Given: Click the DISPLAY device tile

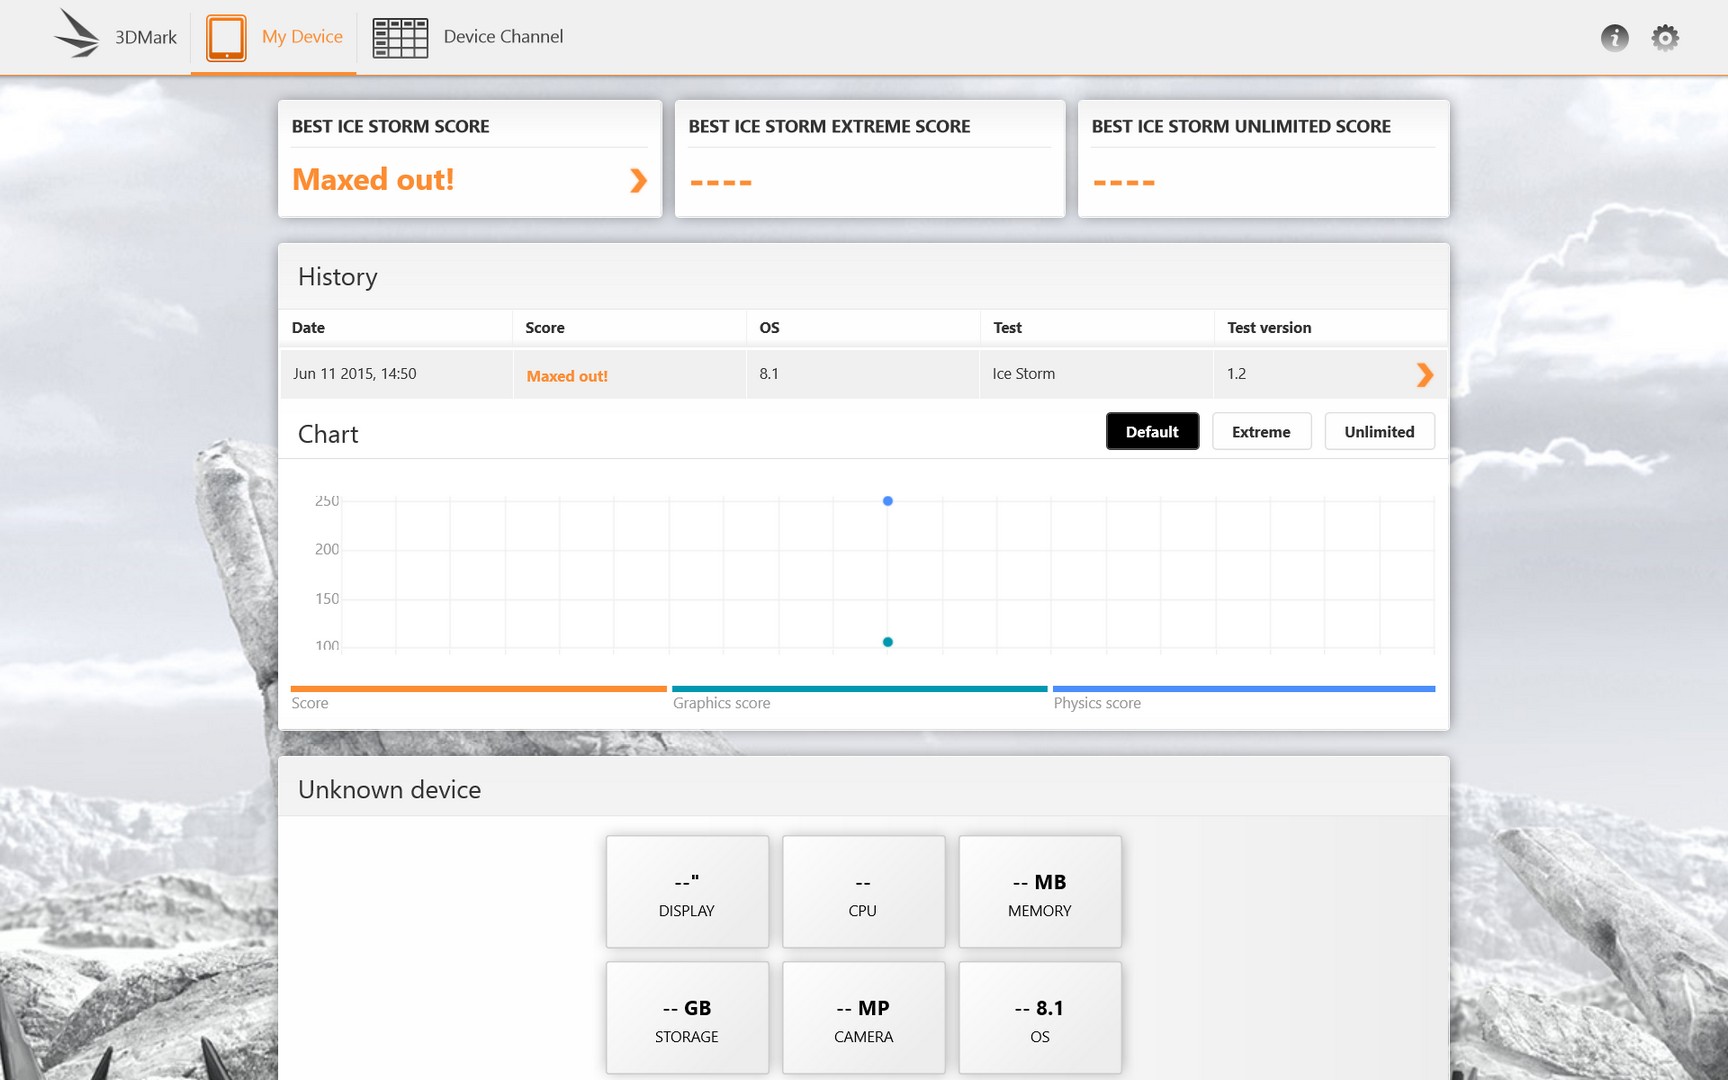Looking at the screenshot, I should coord(687,892).
